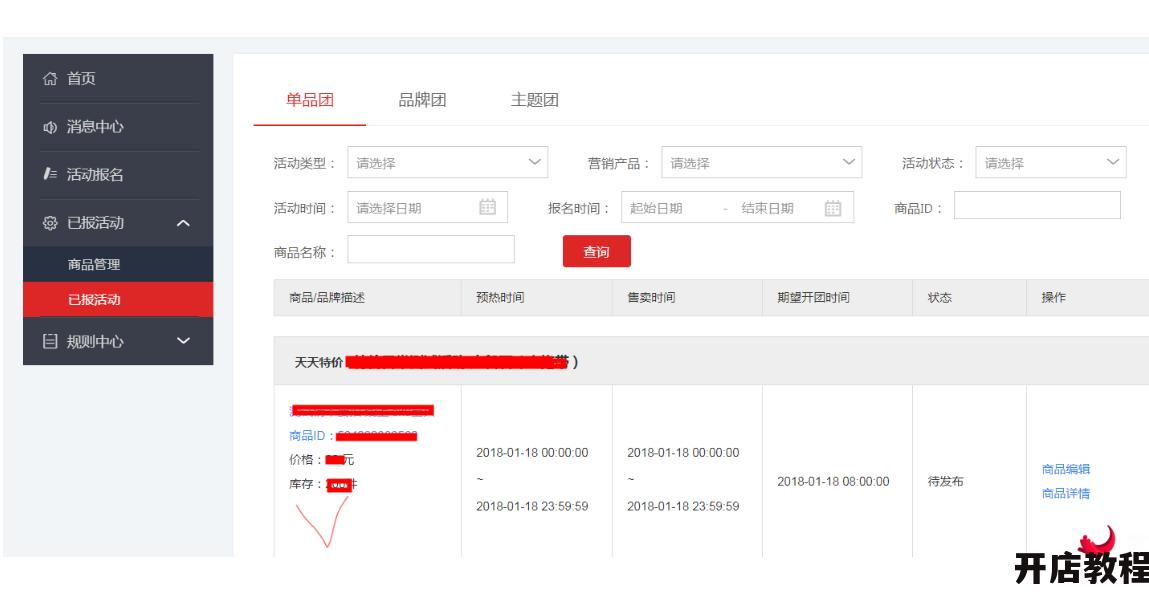Screen dimensions: 1149x615
Task: Open the calendar icon in 活动时间 field
Action: click(487, 207)
